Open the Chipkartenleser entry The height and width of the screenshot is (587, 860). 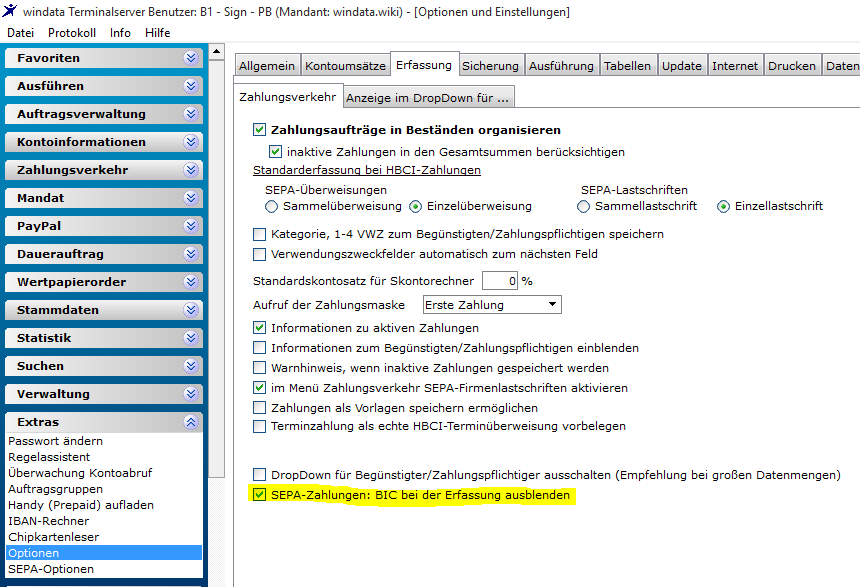pos(53,537)
